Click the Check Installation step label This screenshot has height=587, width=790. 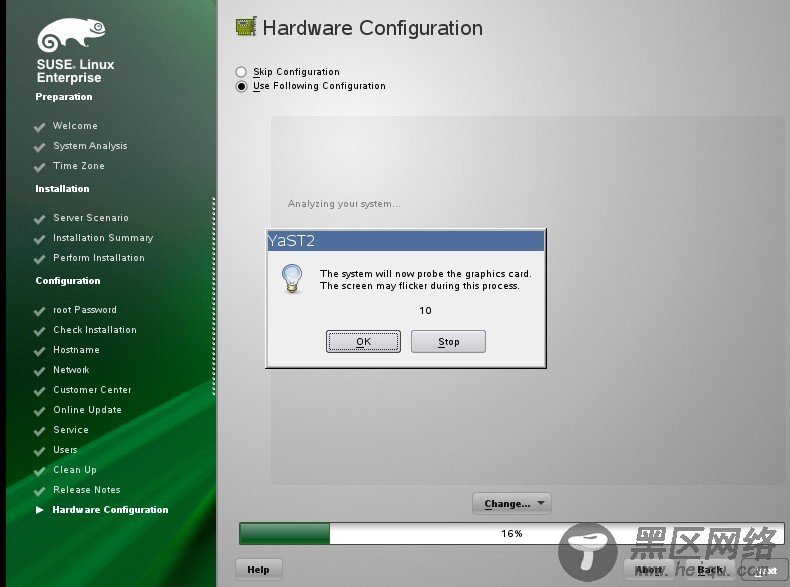(x=95, y=330)
